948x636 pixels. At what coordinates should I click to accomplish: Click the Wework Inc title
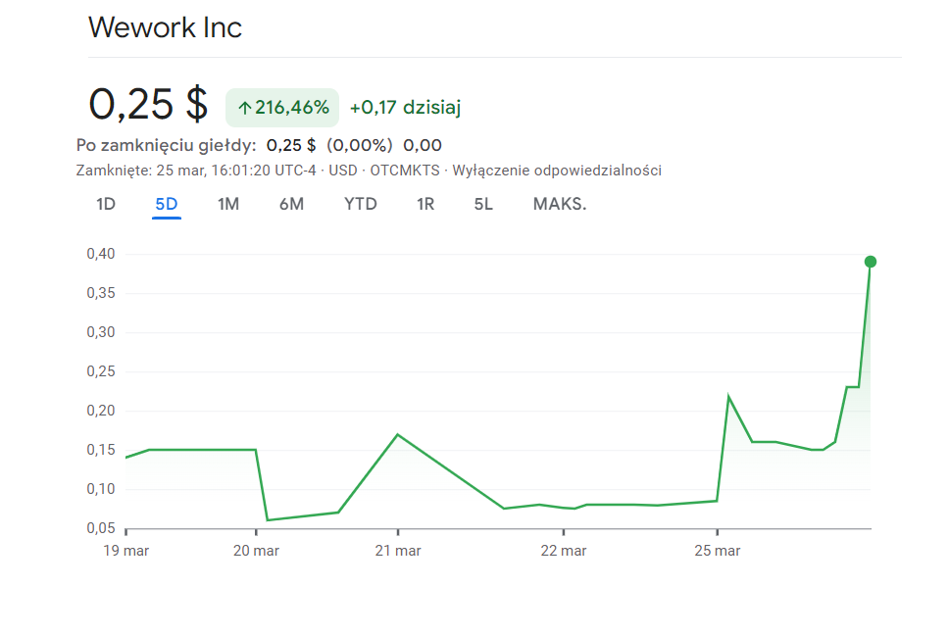pos(165,27)
